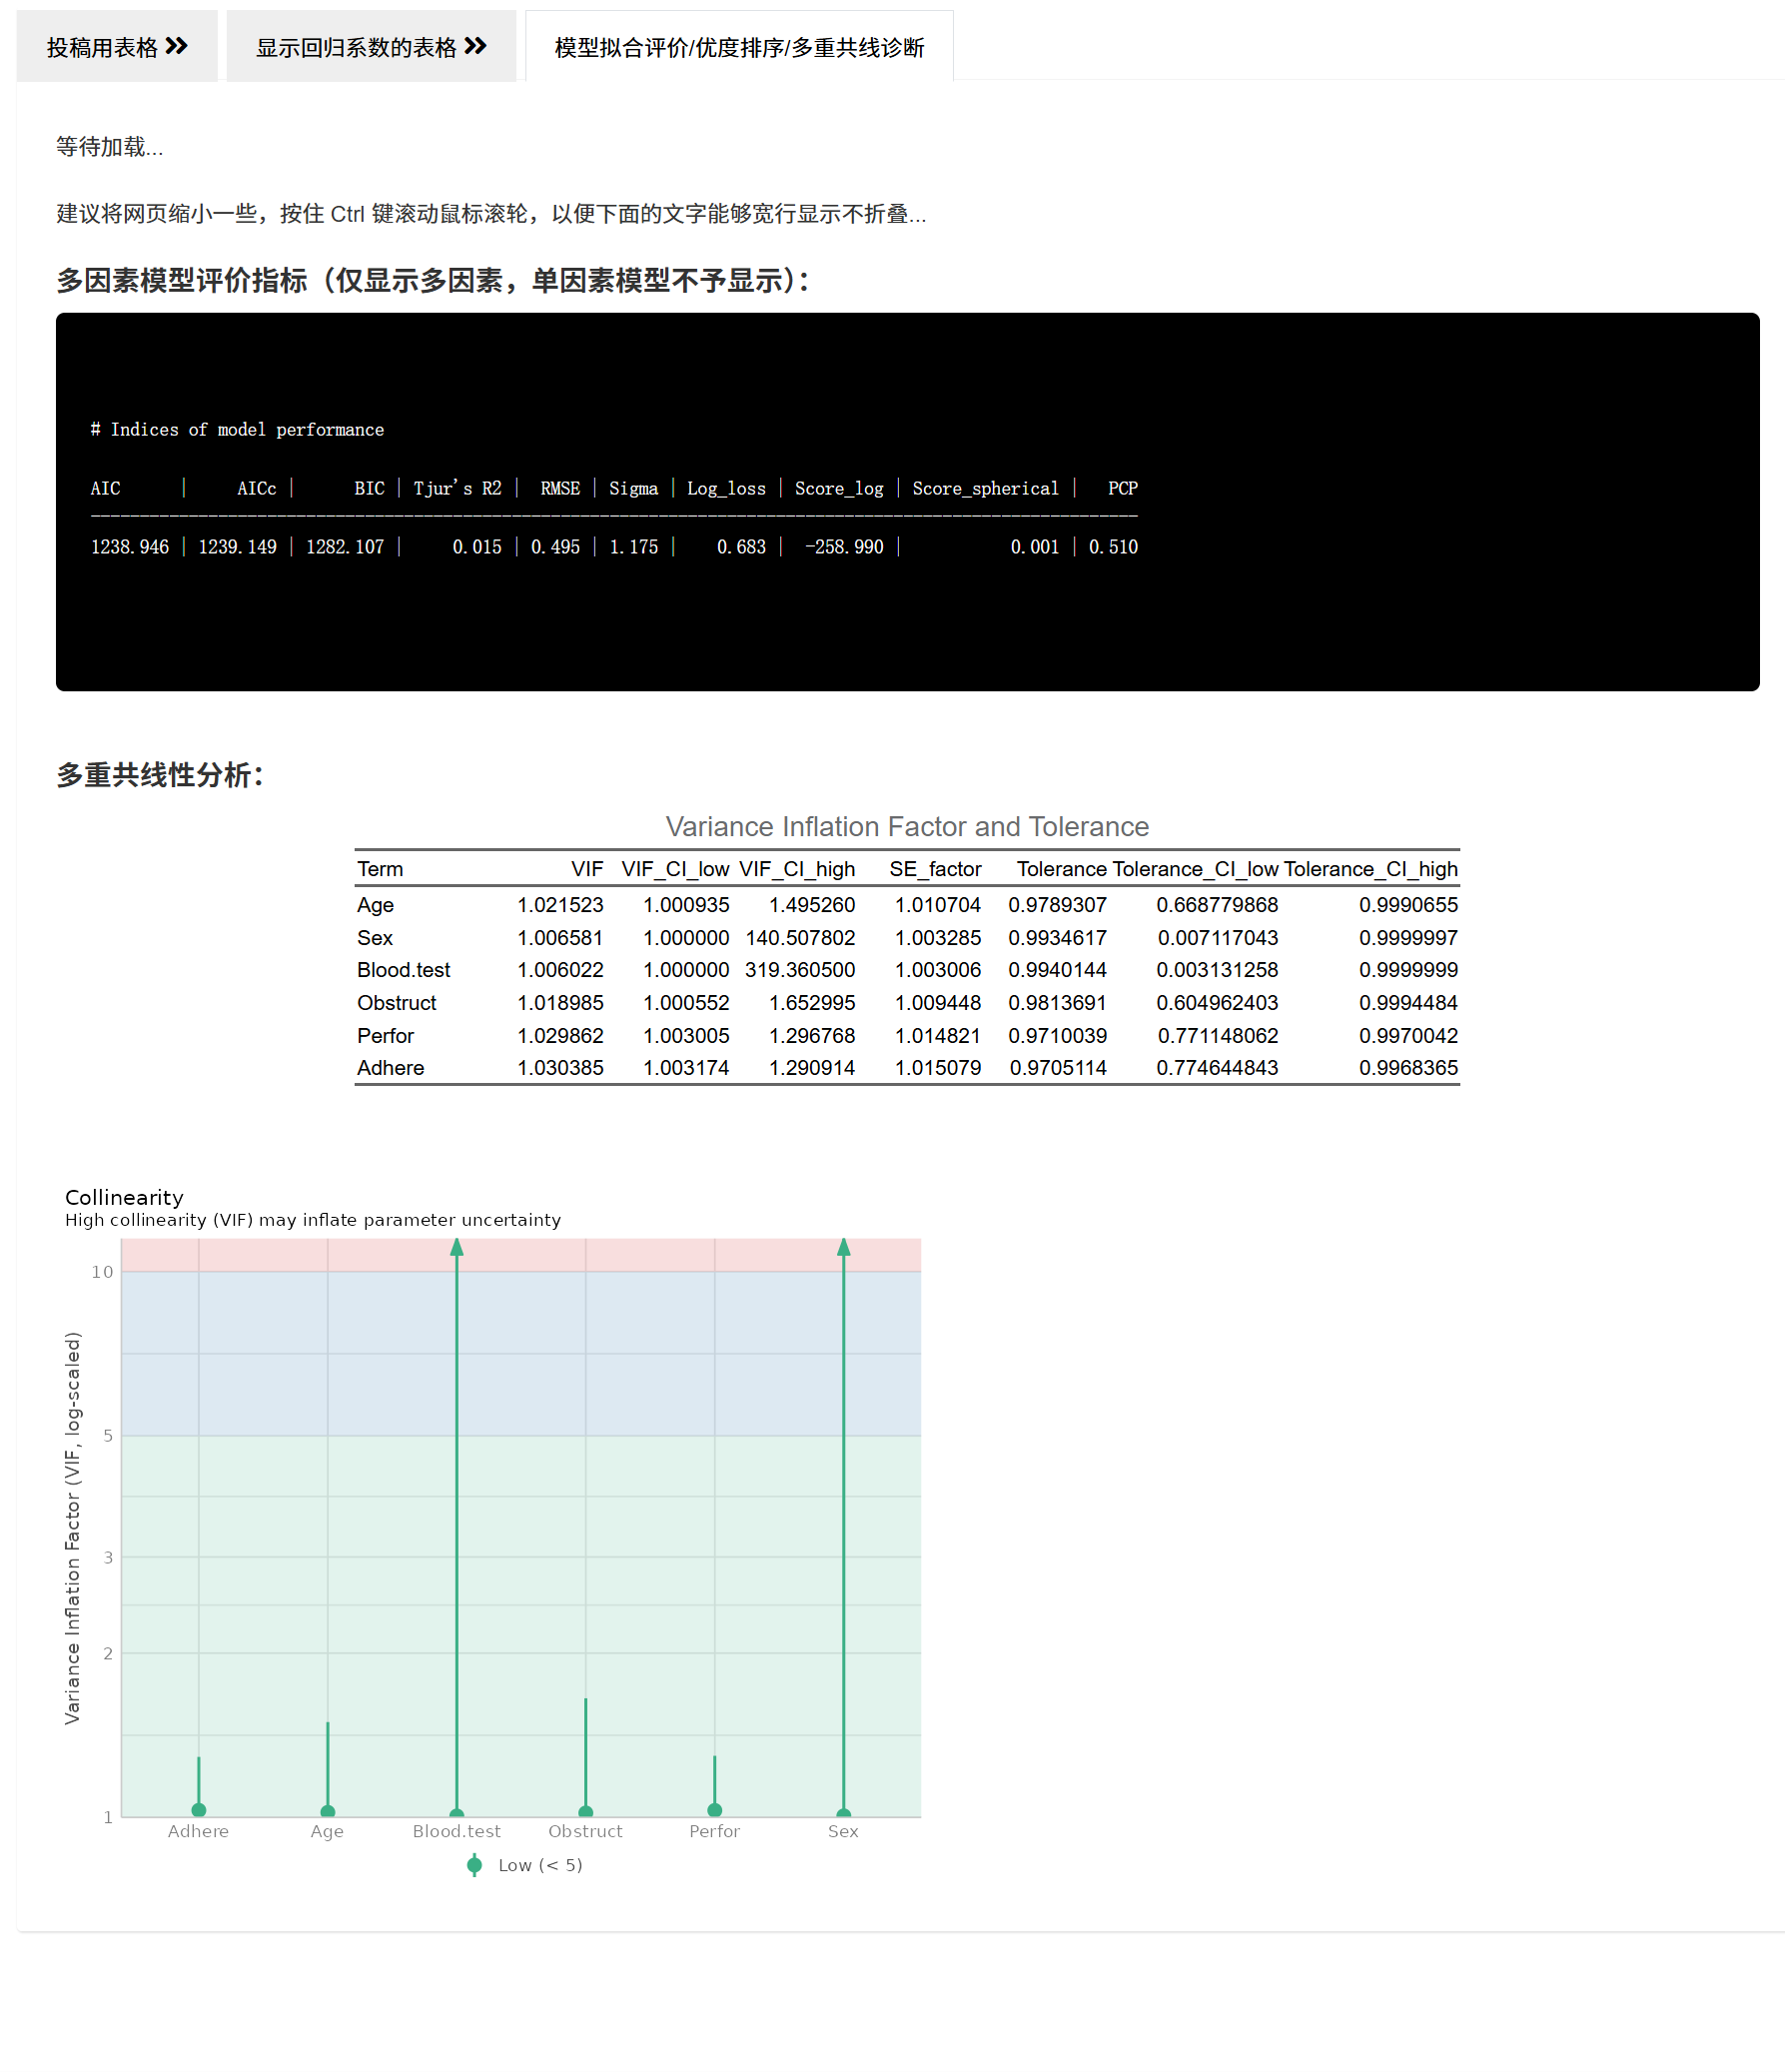
Task: Click Sex VIF_CI_high value 140.507802
Action: pyautogui.click(x=800, y=938)
